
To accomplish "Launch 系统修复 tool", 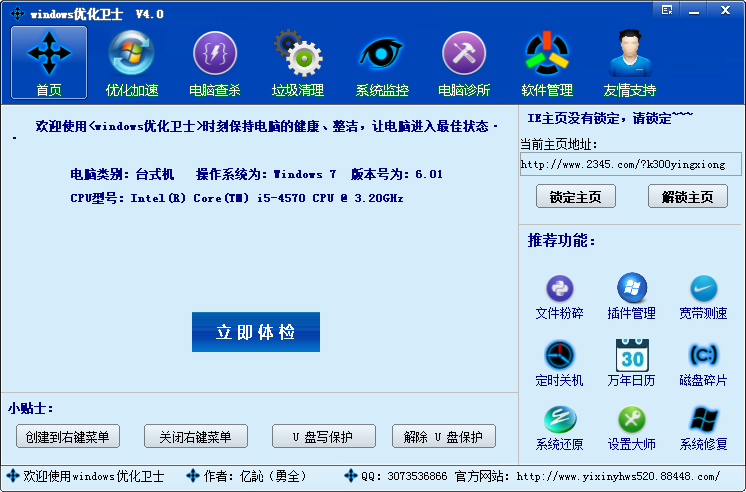I will click(703, 428).
